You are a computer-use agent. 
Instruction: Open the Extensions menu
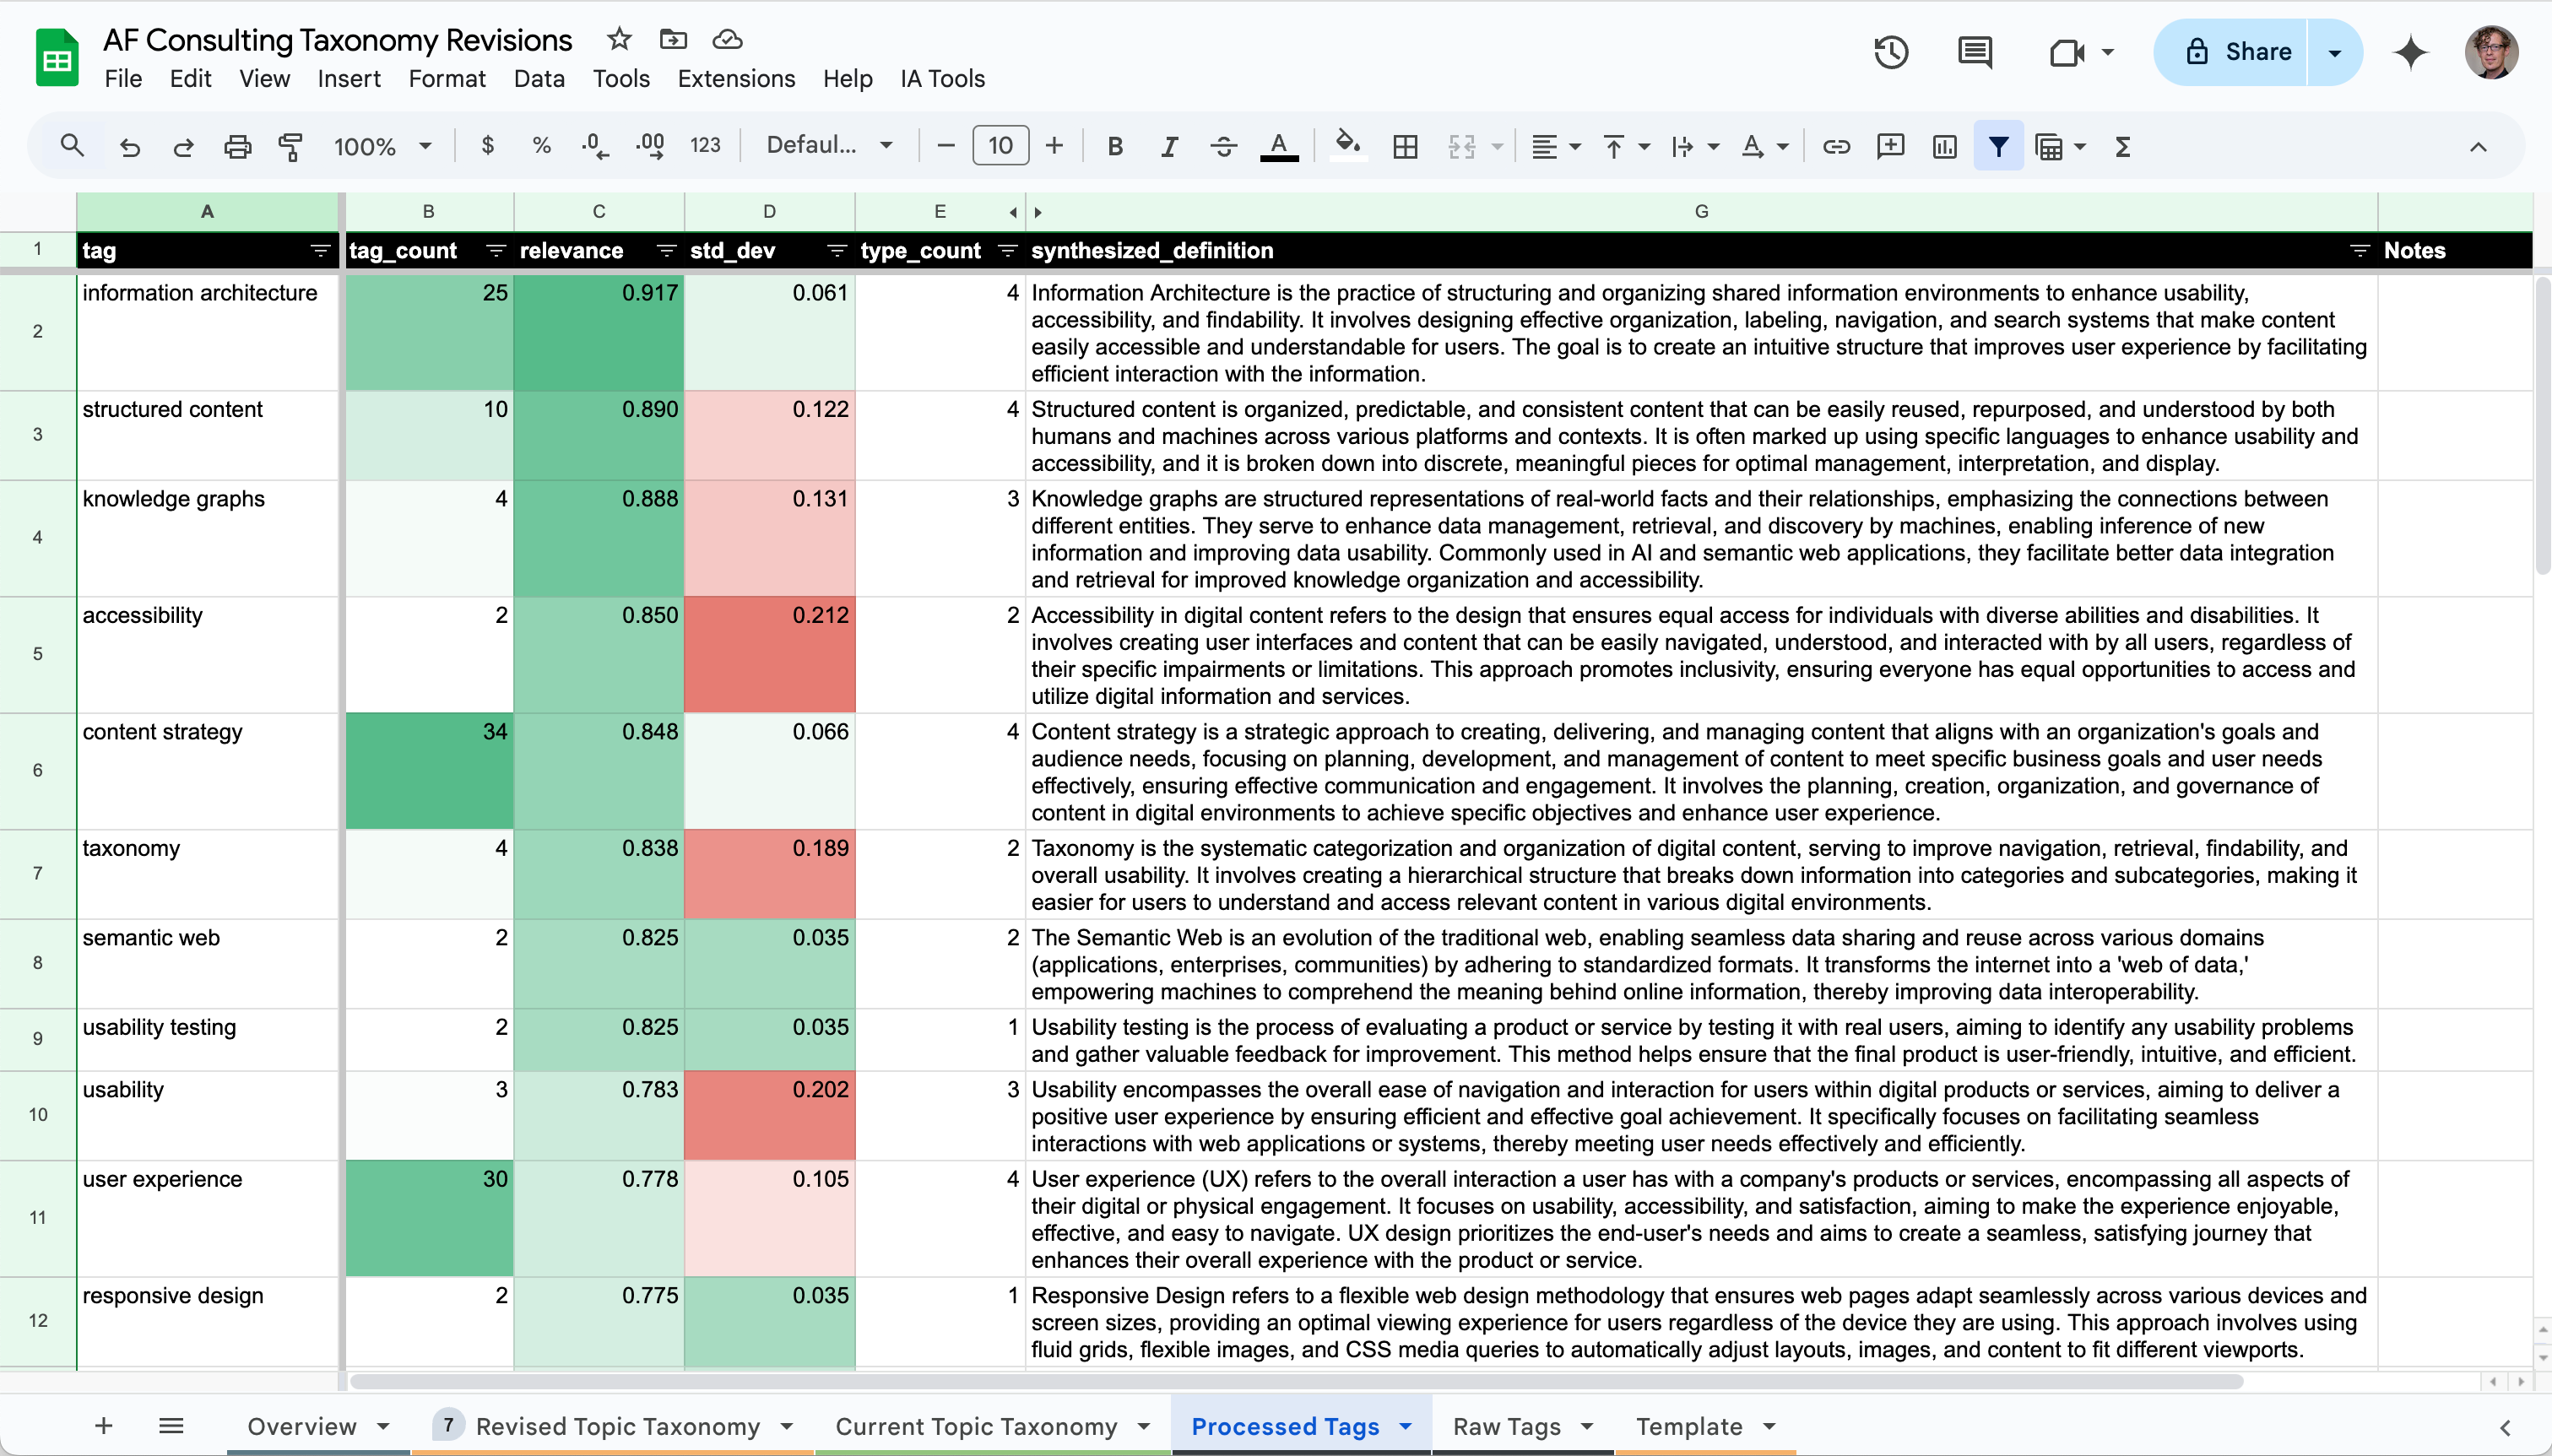[736, 78]
